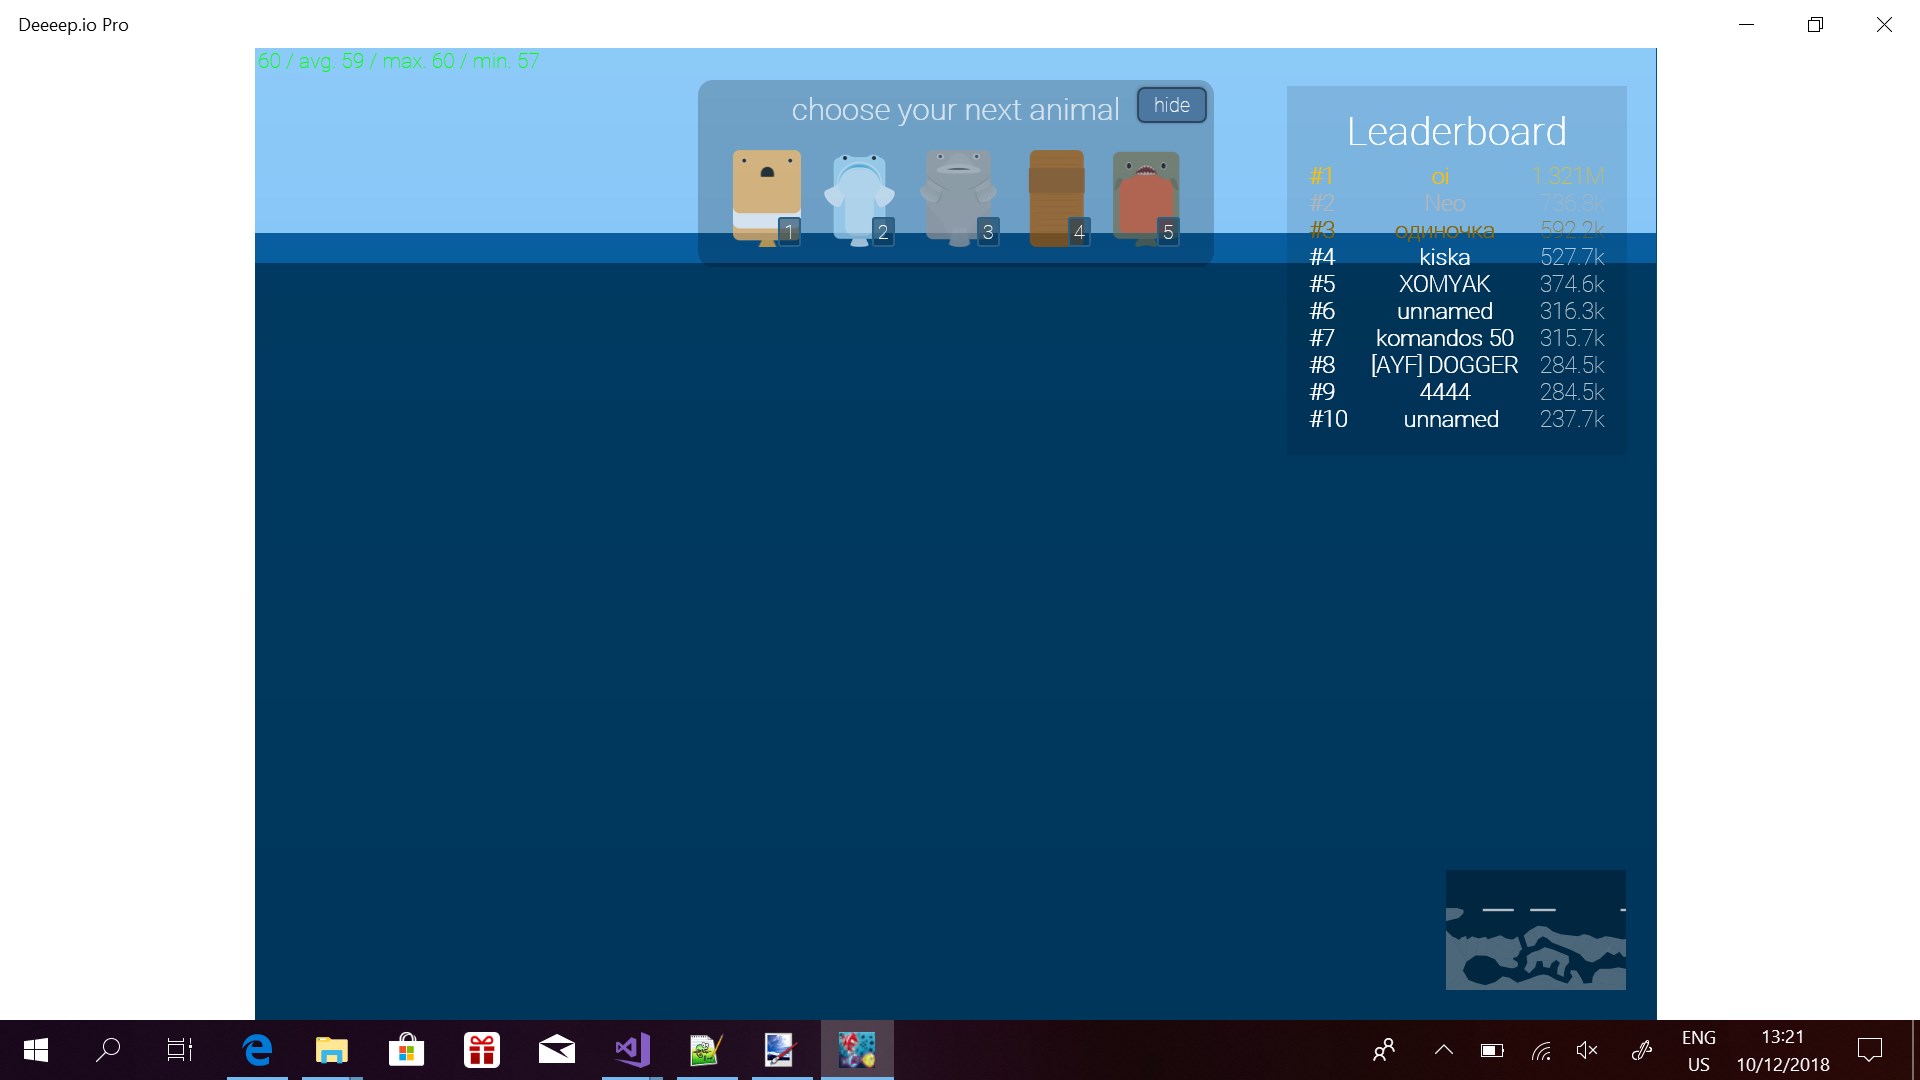Choose the red piranha animal numbered 5

pos(1145,197)
